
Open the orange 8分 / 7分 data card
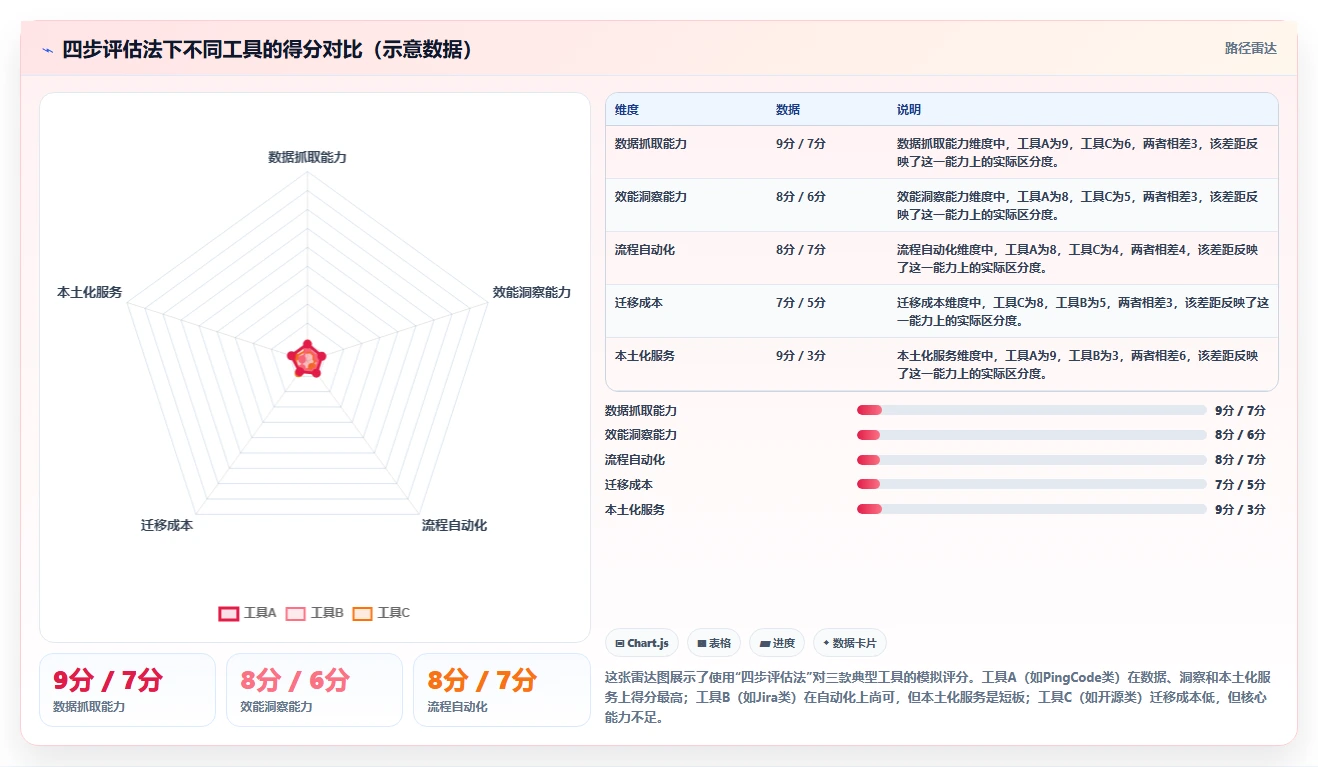tap(502, 690)
